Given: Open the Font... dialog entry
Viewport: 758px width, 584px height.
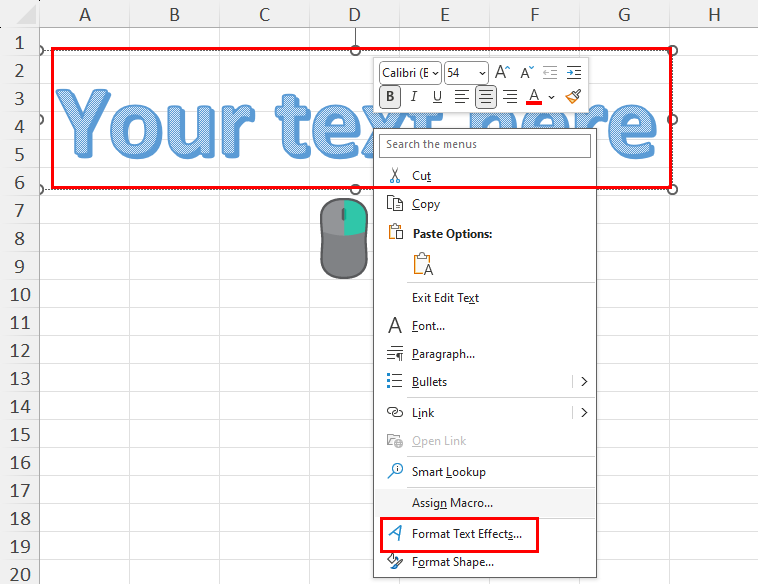Looking at the screenshot, I should pos(485,326).
